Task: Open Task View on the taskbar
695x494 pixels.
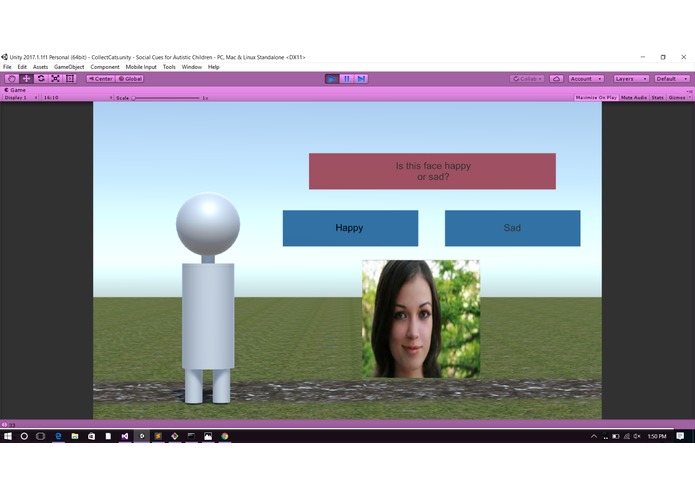Action: (40, 436)
